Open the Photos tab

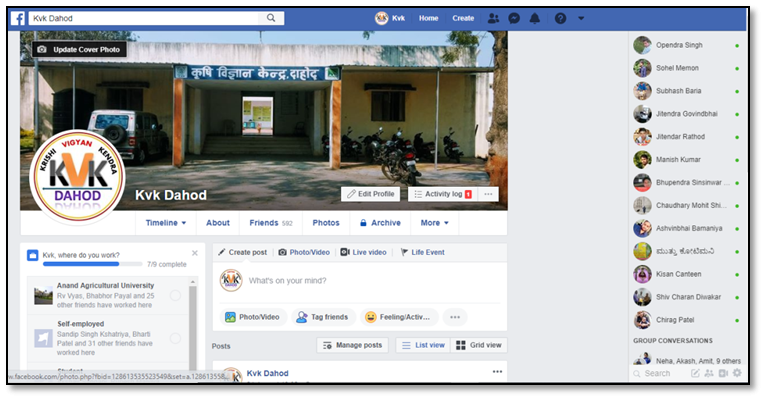coord(326,223)
